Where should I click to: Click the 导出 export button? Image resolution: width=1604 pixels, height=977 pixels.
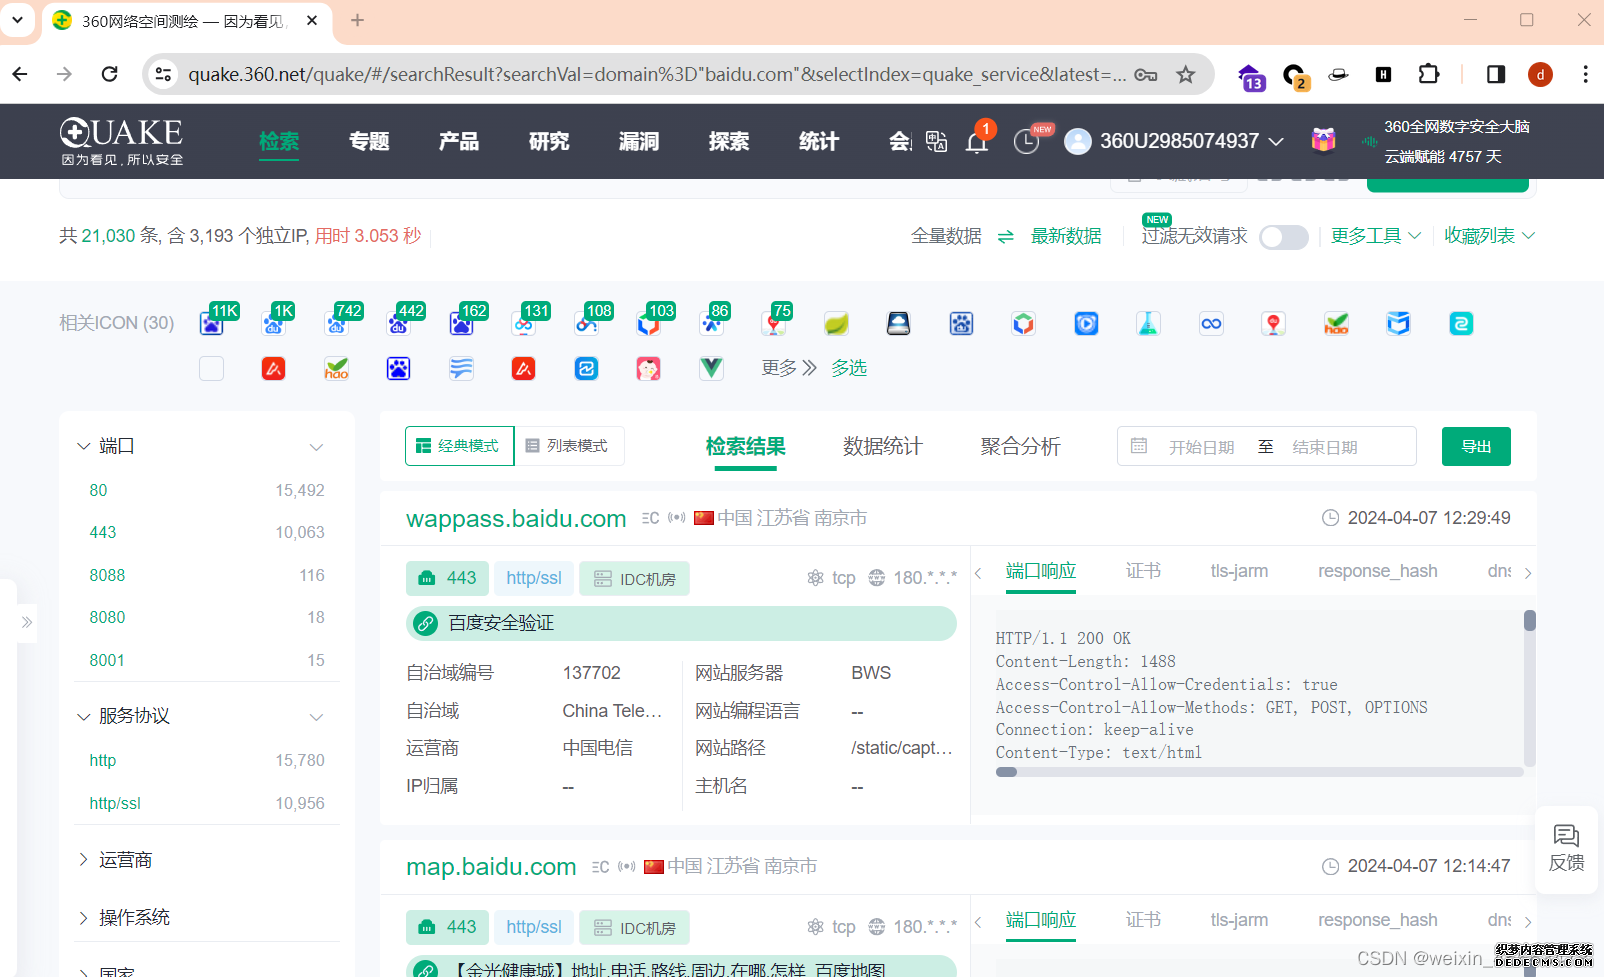(1475, 446)
